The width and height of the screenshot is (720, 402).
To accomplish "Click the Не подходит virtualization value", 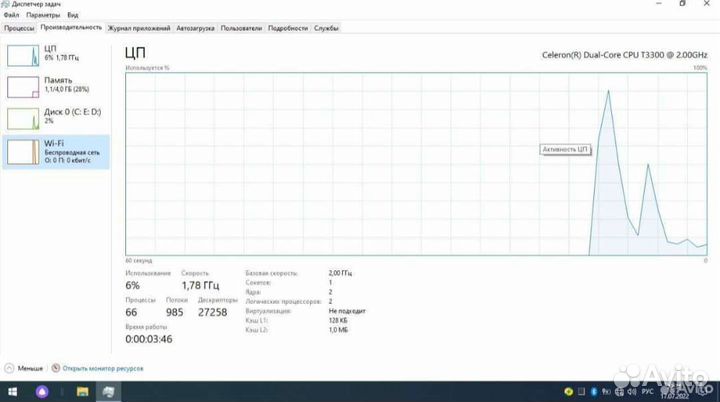I will (x=347, y=311).
